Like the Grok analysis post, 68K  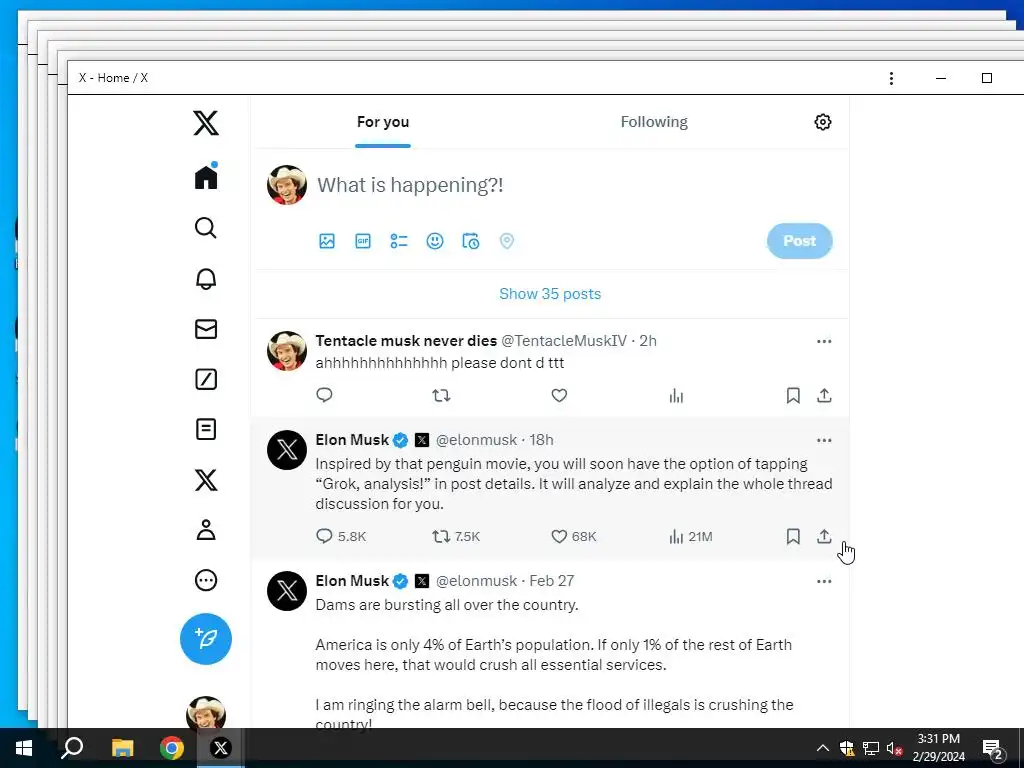click(573, 536)
